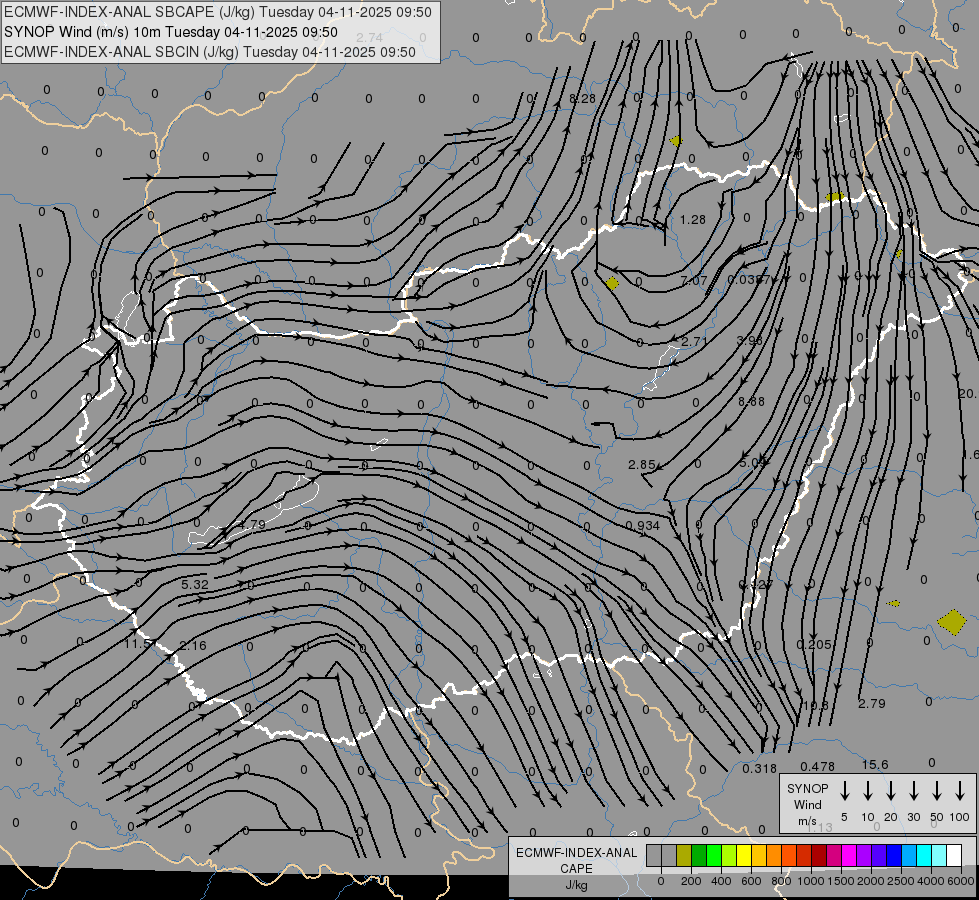Pick the olive CAPE legend swatch

(684, 856)
